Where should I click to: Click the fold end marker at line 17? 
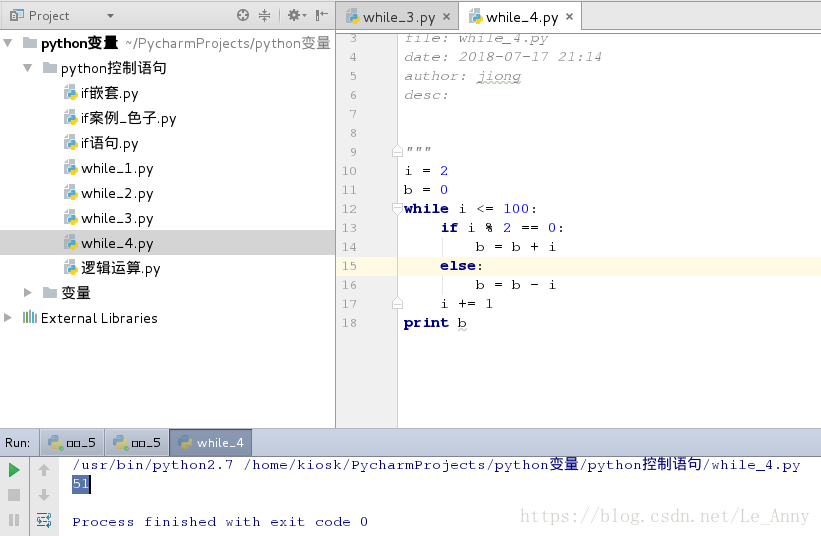(x=397, y=303)
